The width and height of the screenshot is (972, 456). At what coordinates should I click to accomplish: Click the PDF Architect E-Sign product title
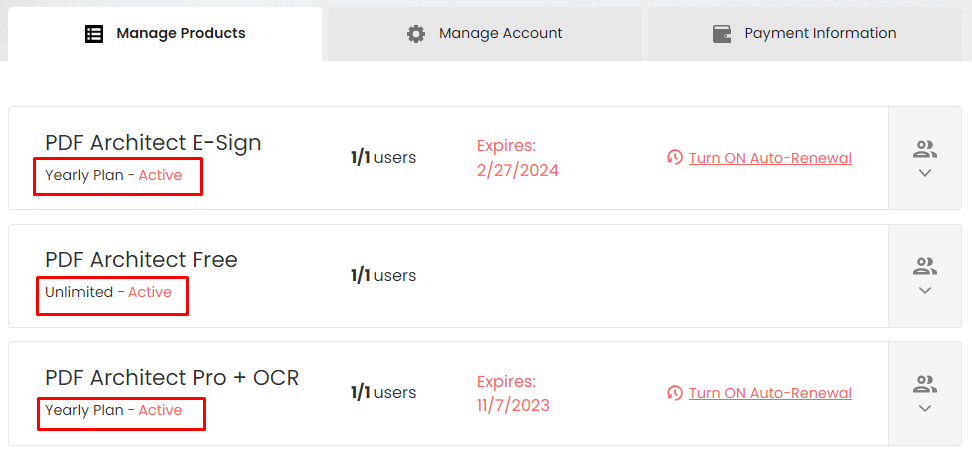pos(153,143)
